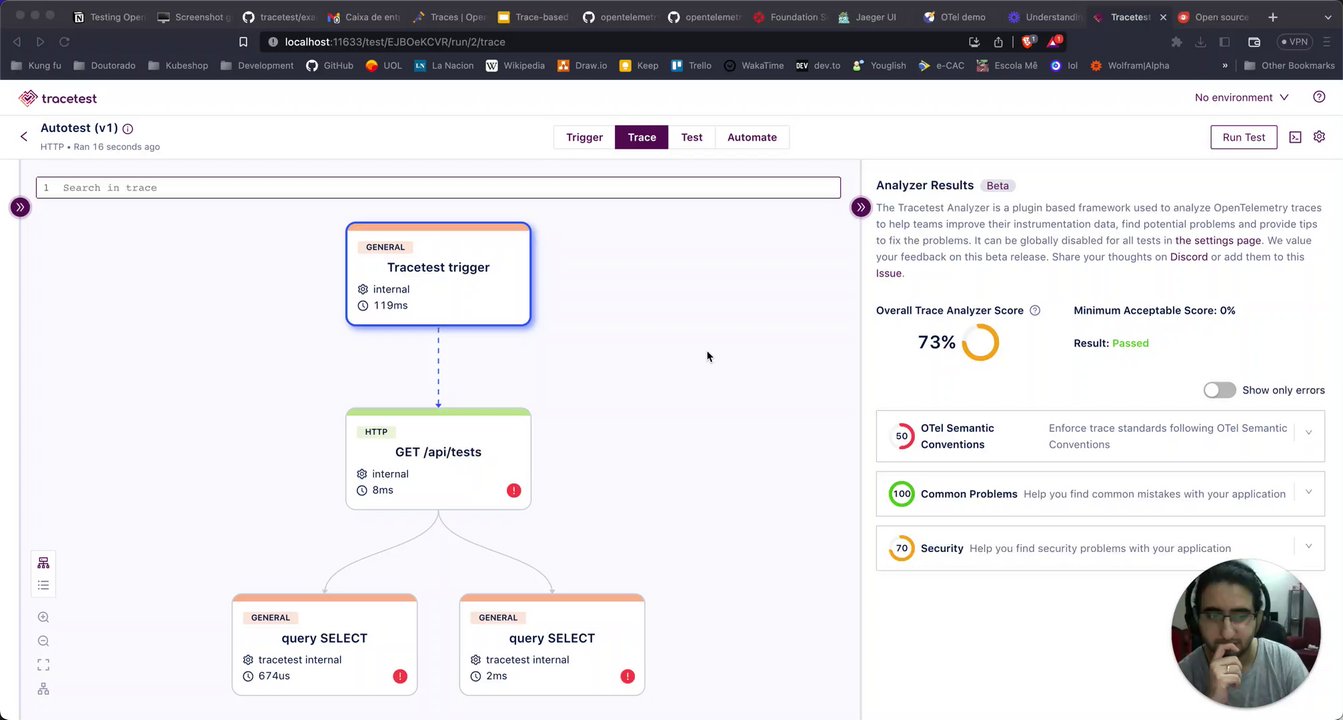Viewport: 1343px width, 720px height.
Task: Select the GET /api/tests span node
Action: click(x=438, y=459)
